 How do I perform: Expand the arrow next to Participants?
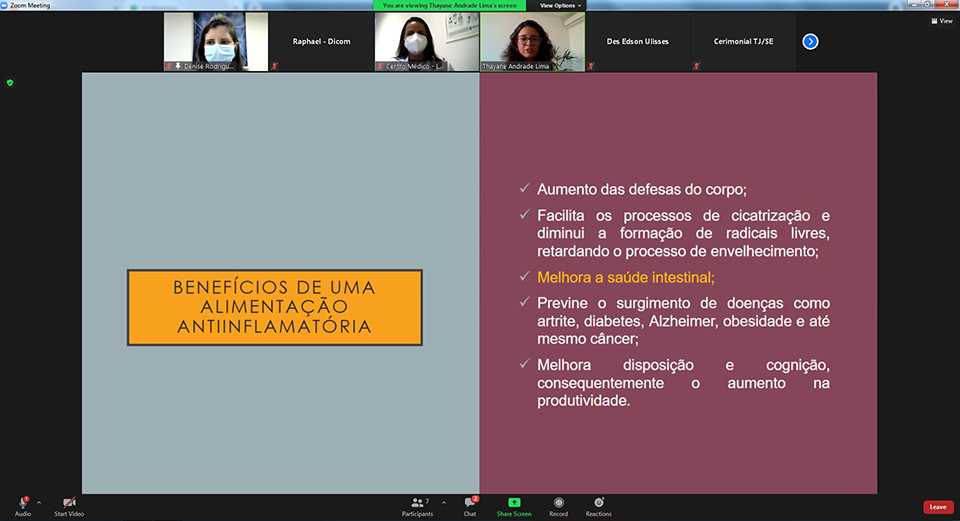click(x=444, y=502)
